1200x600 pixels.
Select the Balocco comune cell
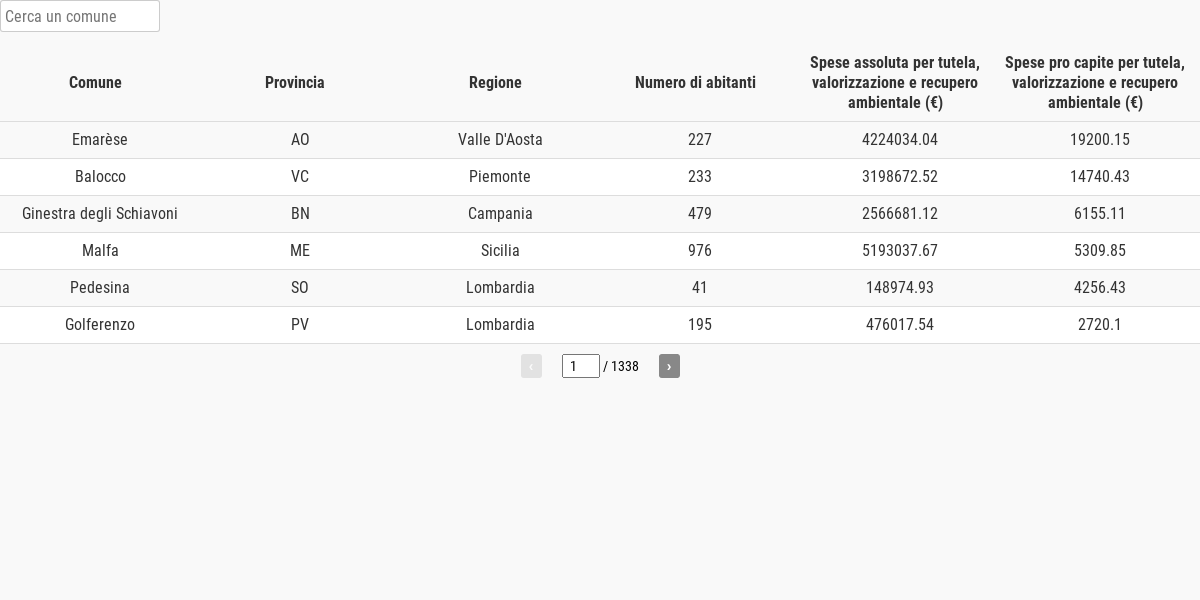coord(100,177)
